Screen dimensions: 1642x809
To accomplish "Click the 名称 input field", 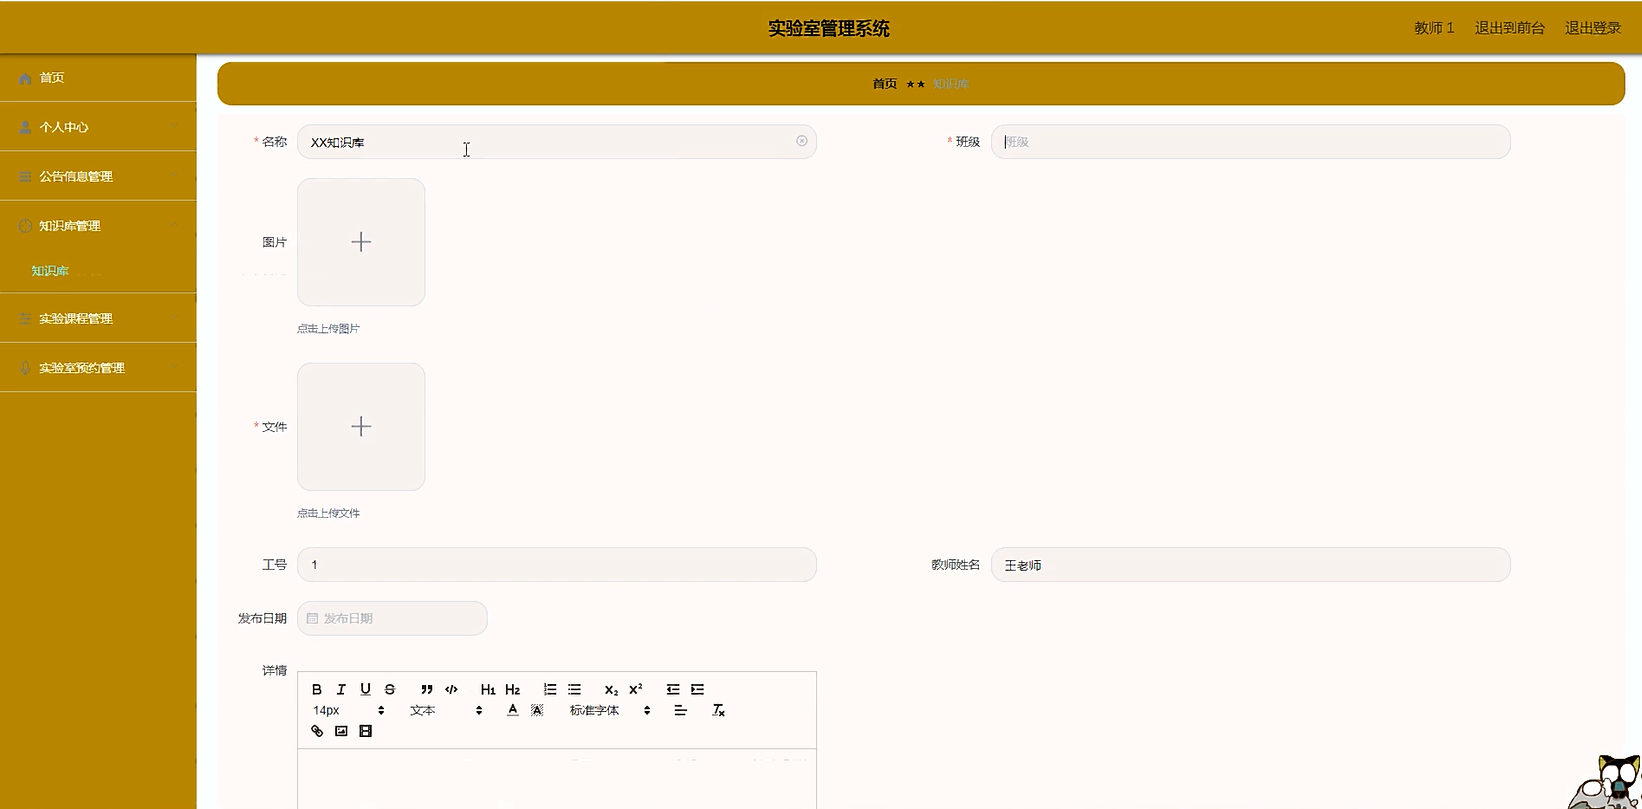I will tap(557, 142).
